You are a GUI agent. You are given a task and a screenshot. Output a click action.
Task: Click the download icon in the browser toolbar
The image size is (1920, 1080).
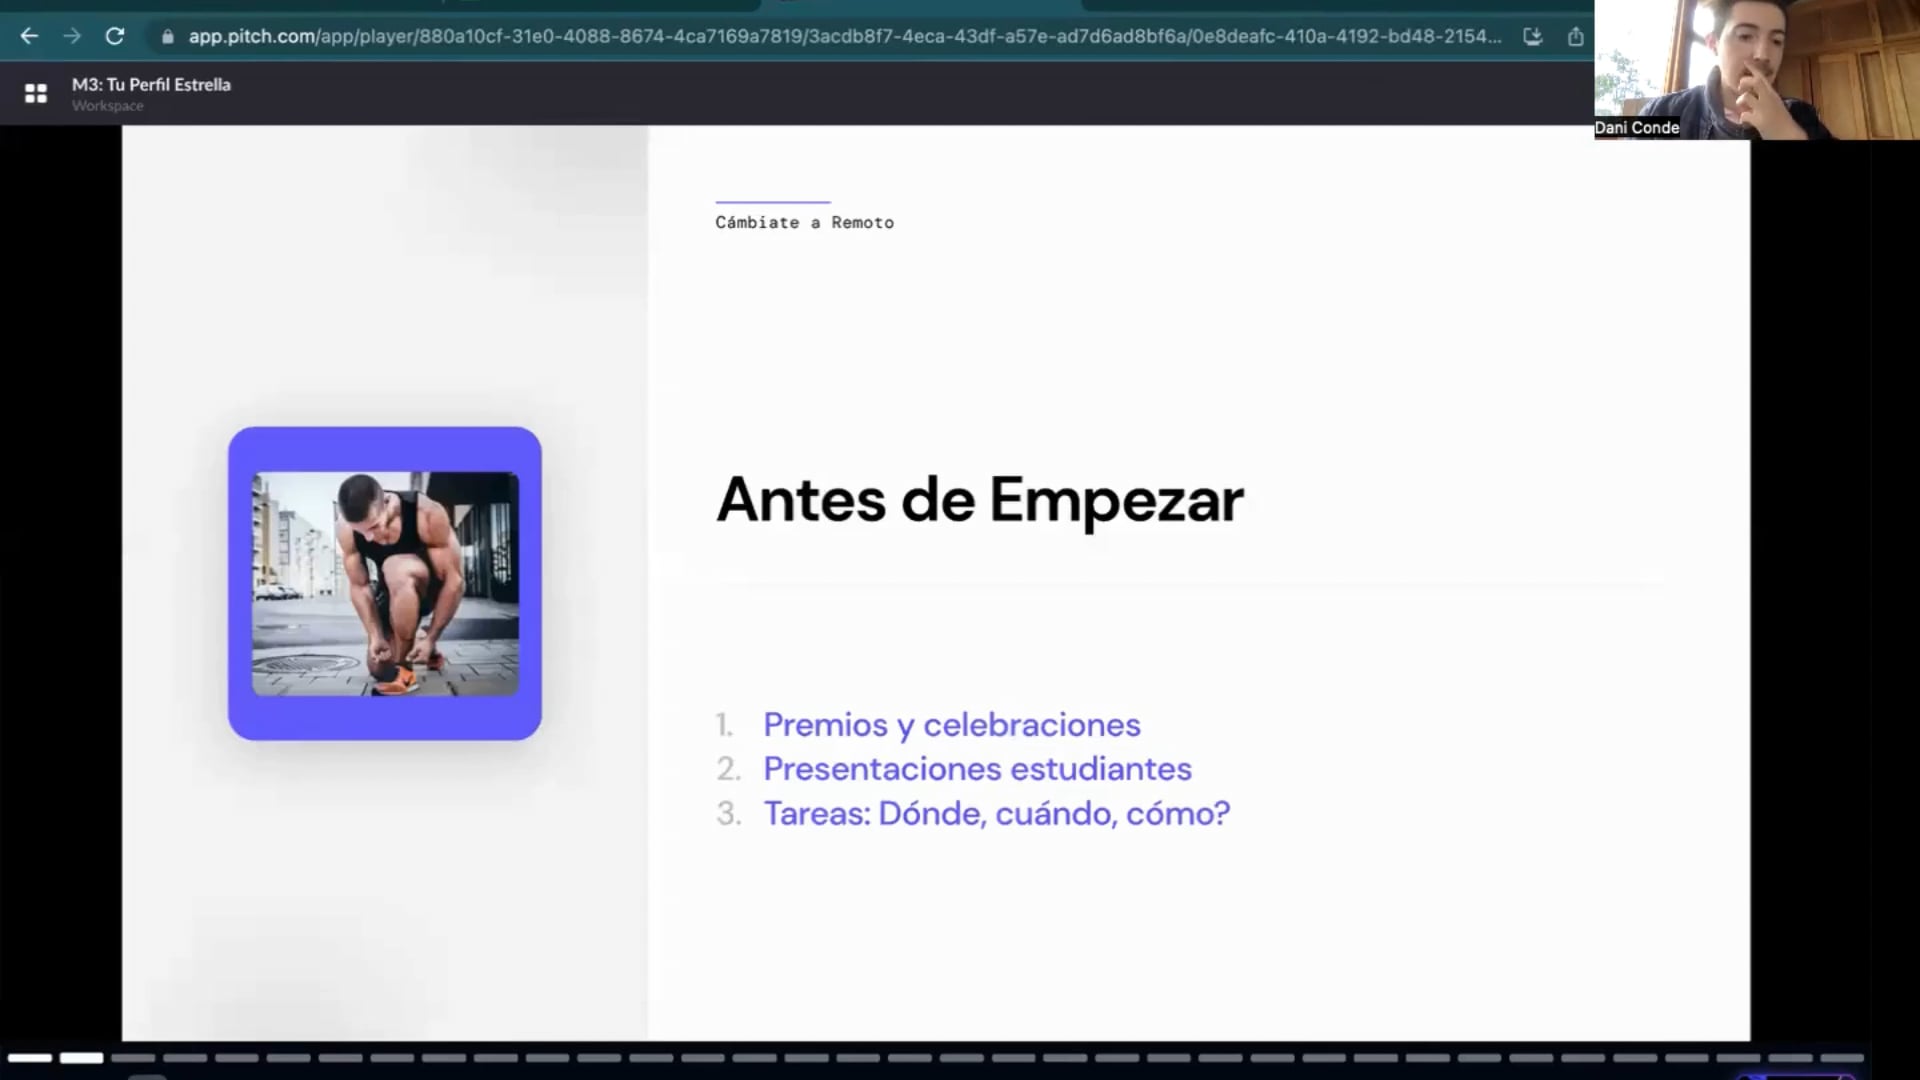coord(1533,36)
